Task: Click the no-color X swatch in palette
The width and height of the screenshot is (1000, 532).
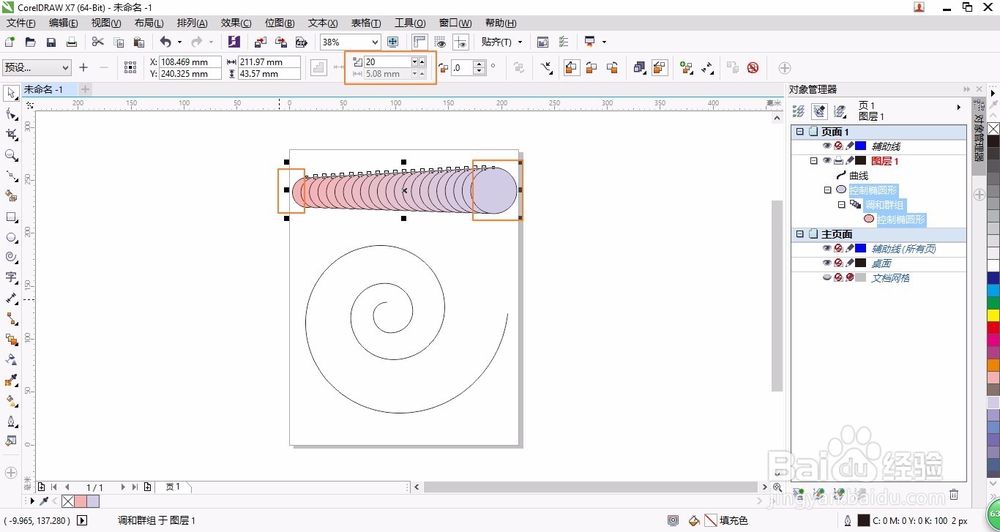Action: tap(993, 129)
